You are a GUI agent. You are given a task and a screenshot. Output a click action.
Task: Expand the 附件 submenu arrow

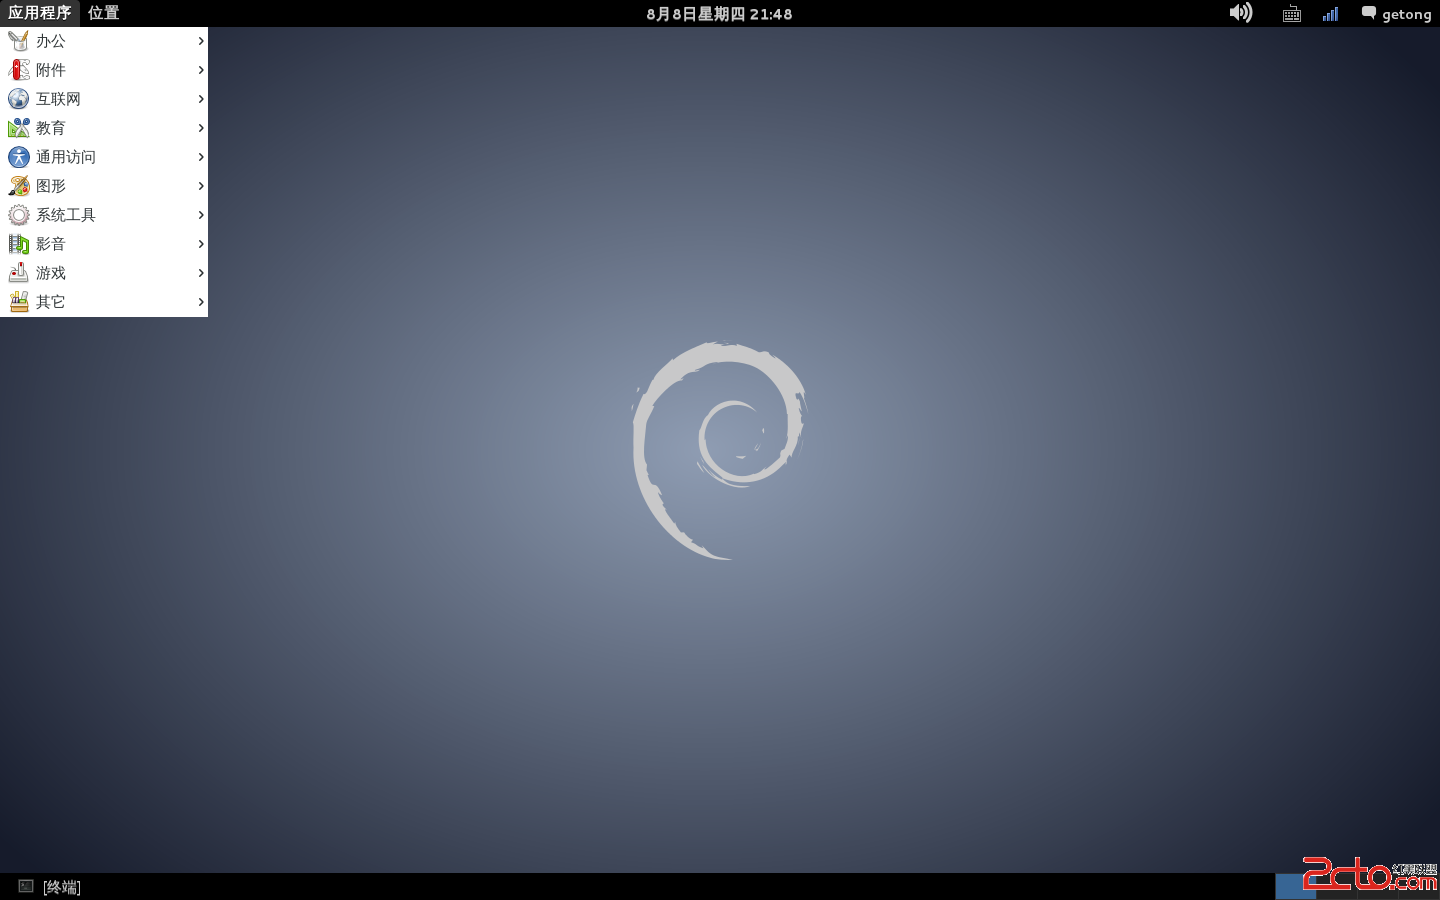[201, 70]
